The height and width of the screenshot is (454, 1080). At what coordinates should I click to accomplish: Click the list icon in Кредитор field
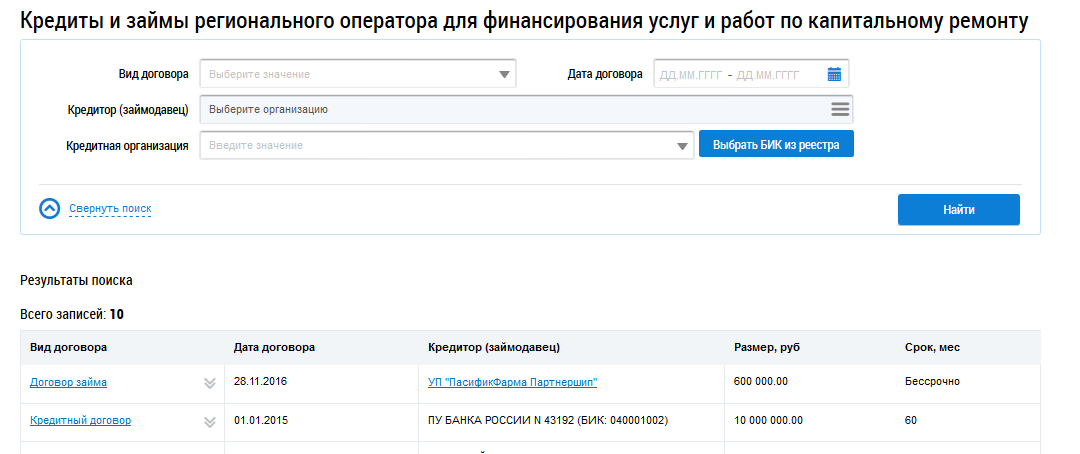coord(840,109)
